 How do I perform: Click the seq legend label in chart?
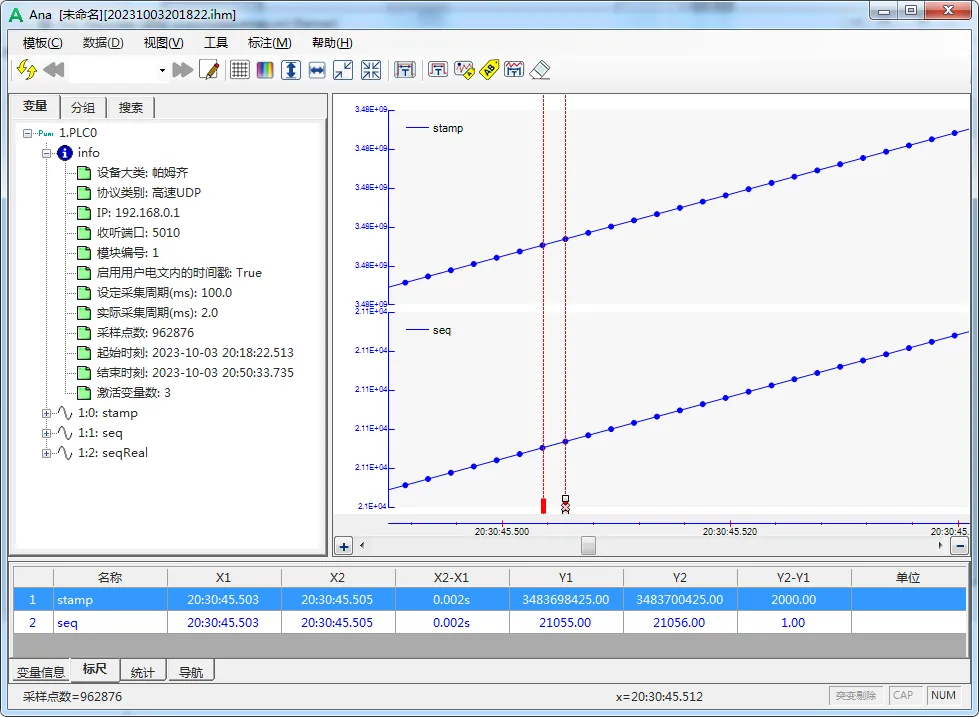pos(441,330)
